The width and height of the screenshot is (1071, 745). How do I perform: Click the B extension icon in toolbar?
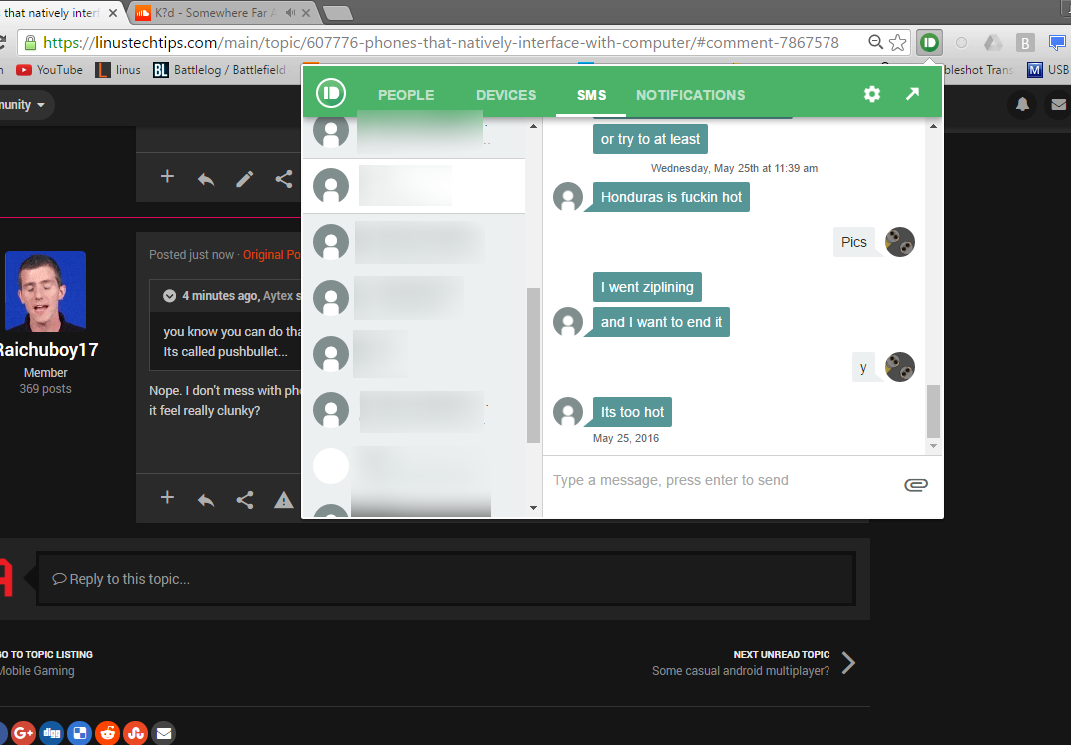coord(1025,43)
